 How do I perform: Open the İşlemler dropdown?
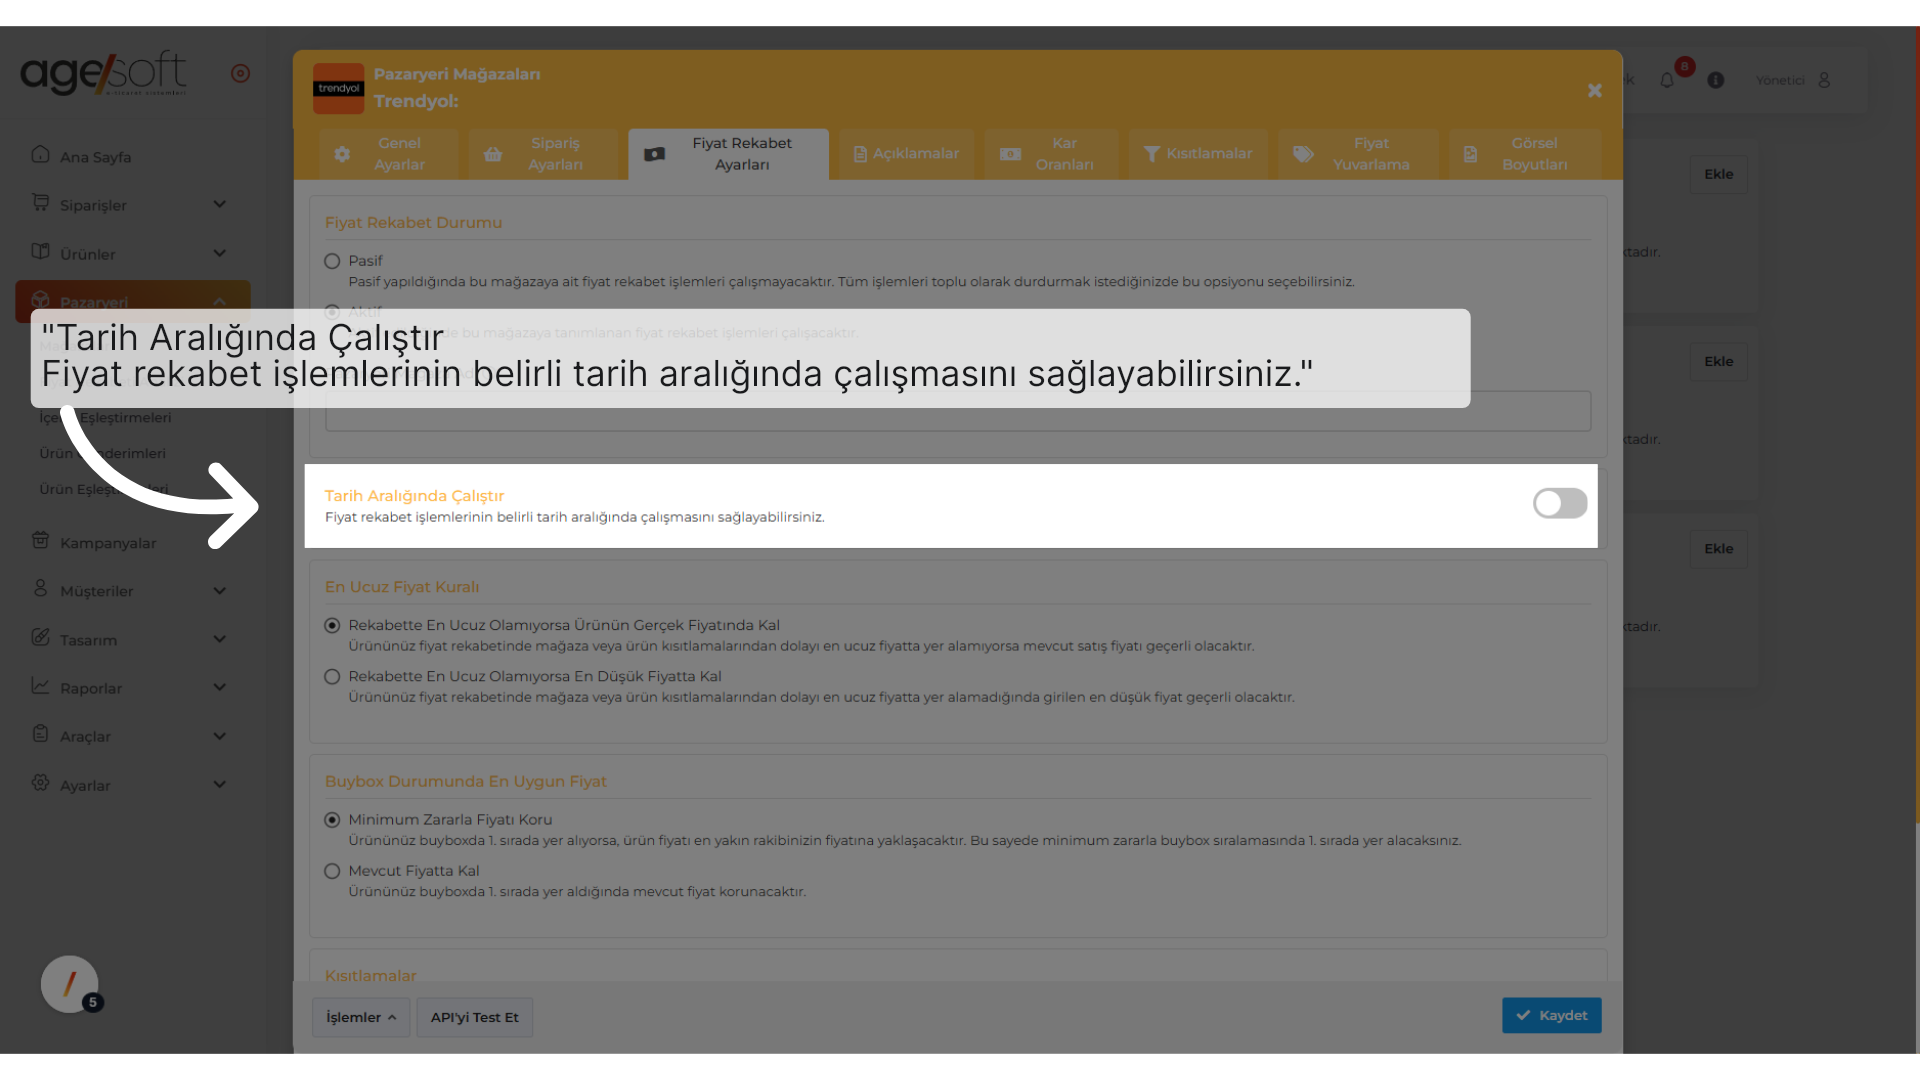tap(360, 1017)
